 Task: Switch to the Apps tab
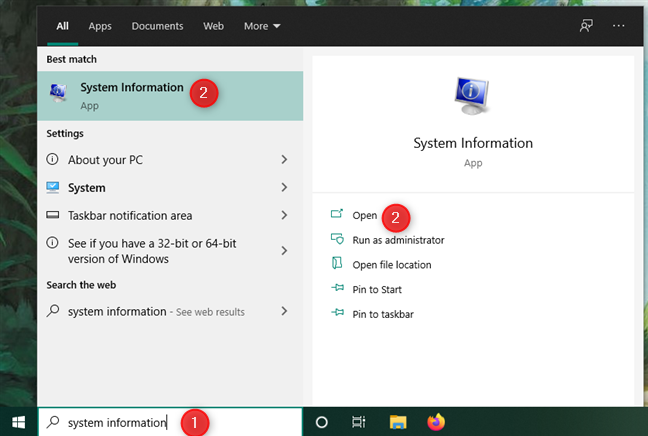coord(100,26)
